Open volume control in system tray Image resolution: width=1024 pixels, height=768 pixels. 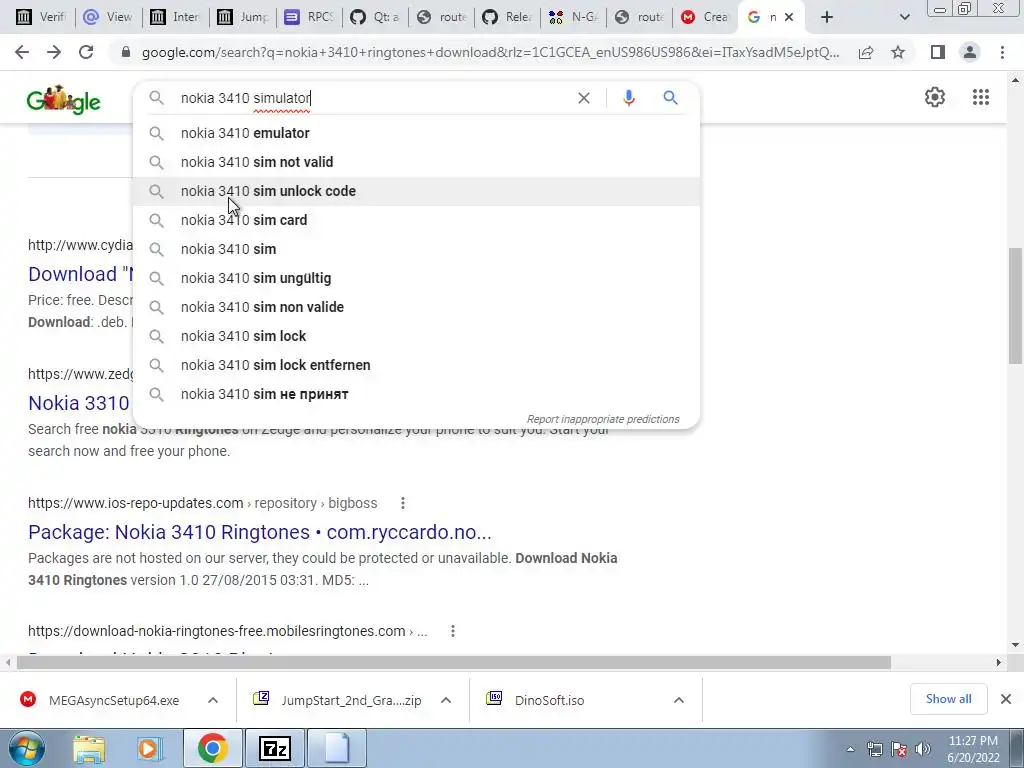(923, 749)
